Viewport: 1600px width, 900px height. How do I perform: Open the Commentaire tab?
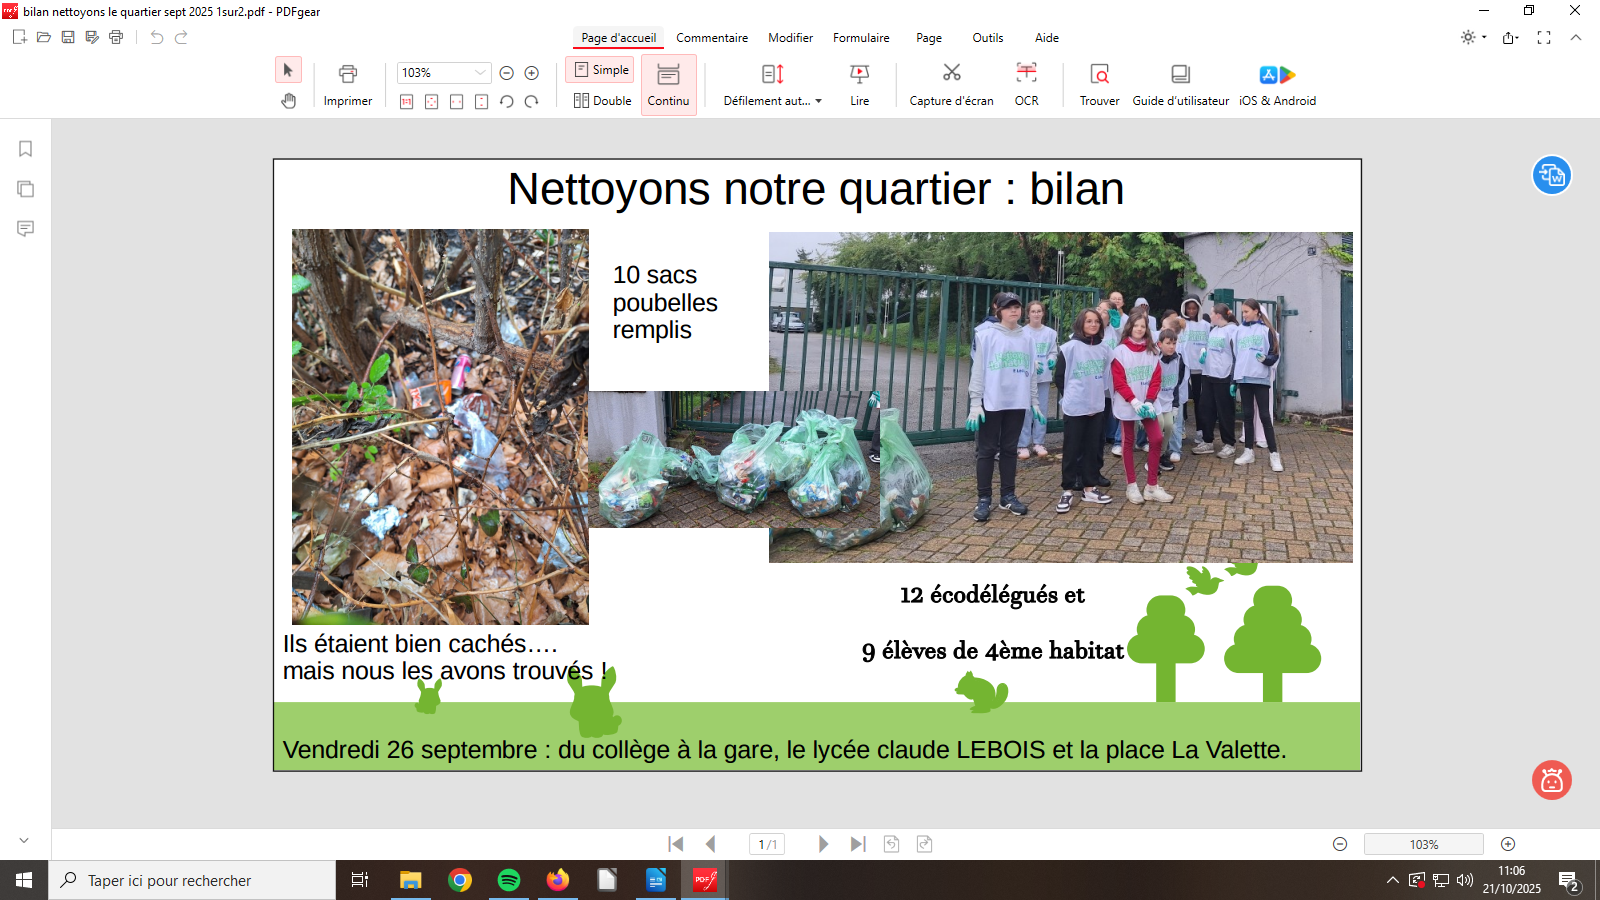[711, 38]
